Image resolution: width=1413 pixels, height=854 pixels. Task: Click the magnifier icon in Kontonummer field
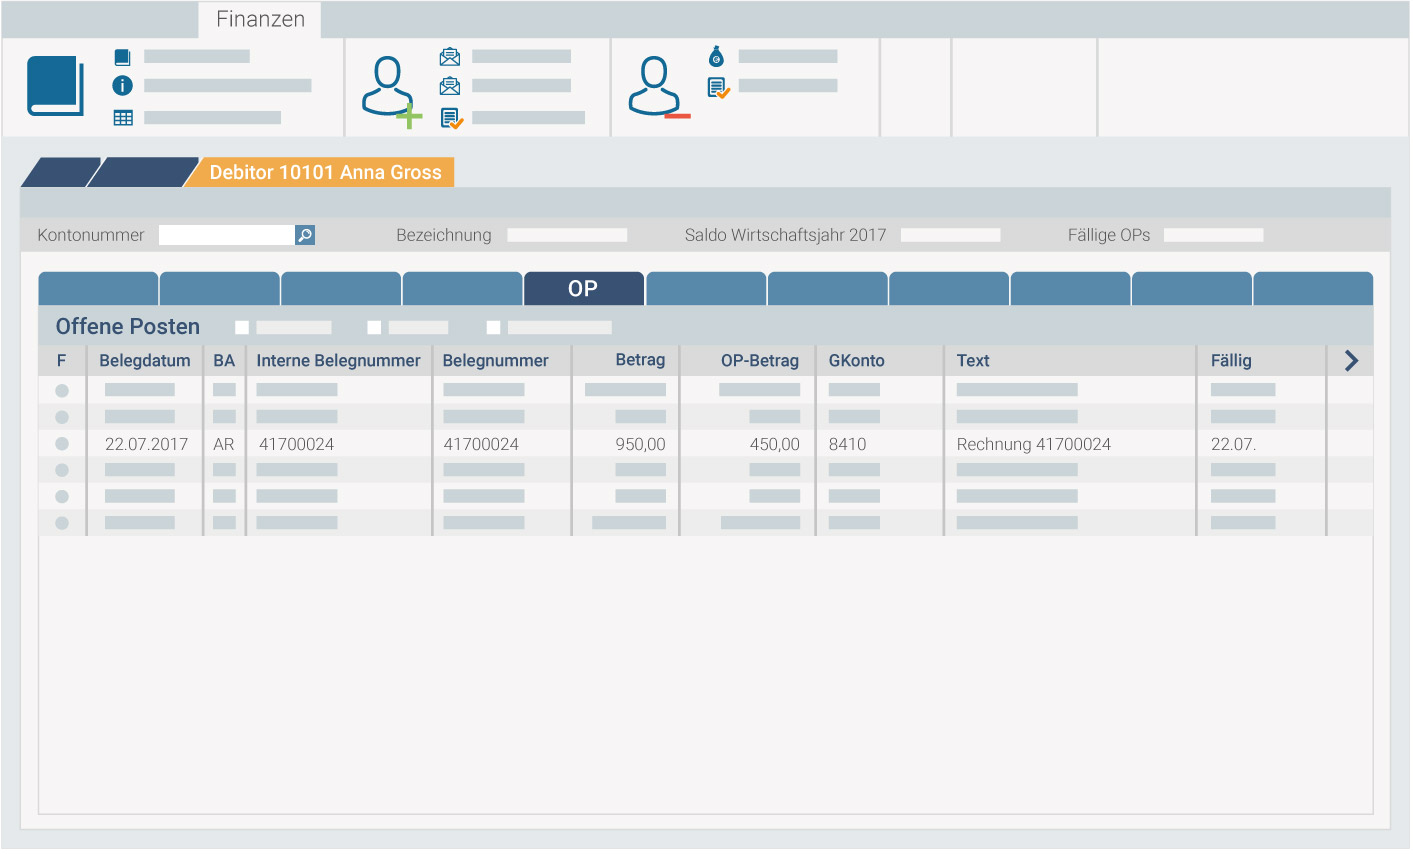pos(305,235)
